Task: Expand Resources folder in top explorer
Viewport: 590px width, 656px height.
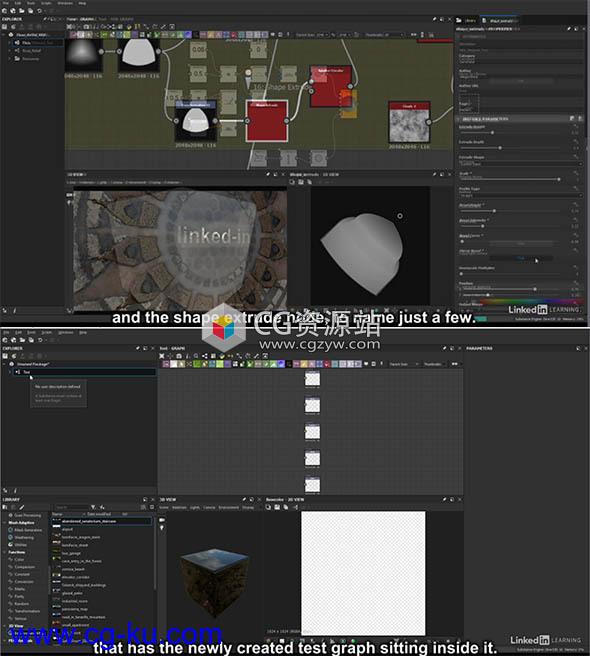Action: tap(10, 59)
